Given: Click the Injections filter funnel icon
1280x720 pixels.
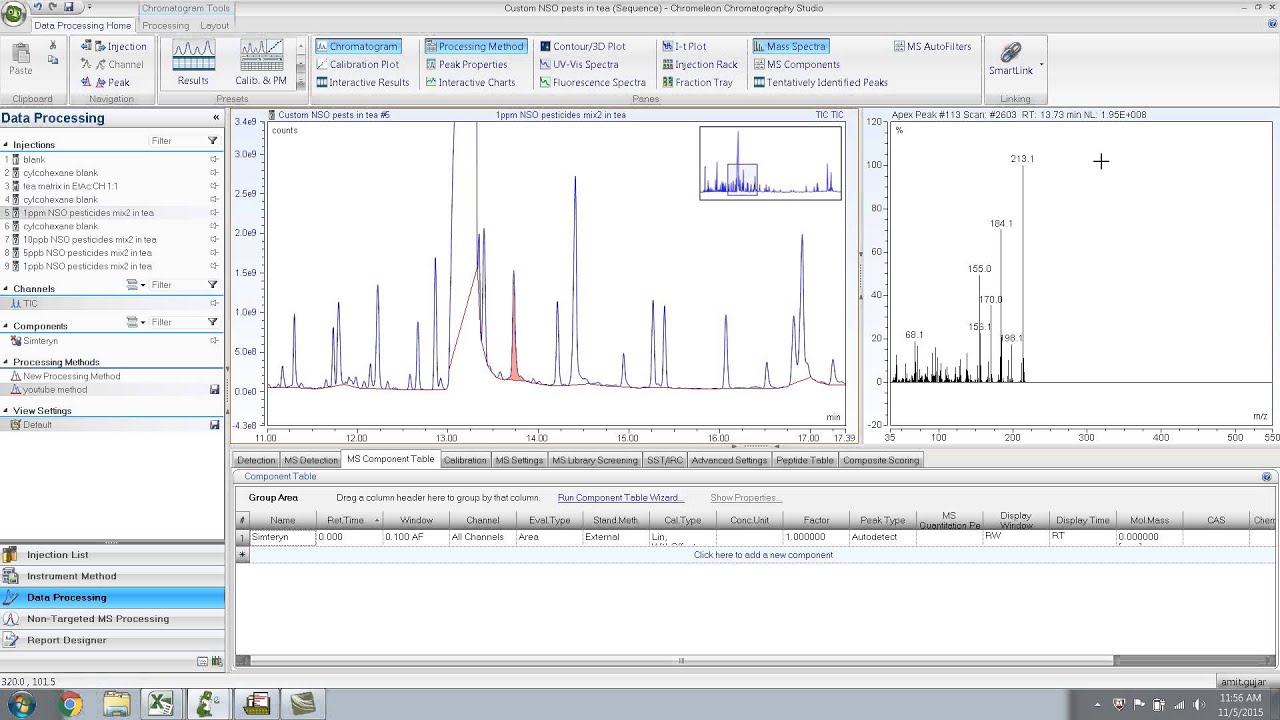Looking at the screenshot, I should click(x=212, y=141).
